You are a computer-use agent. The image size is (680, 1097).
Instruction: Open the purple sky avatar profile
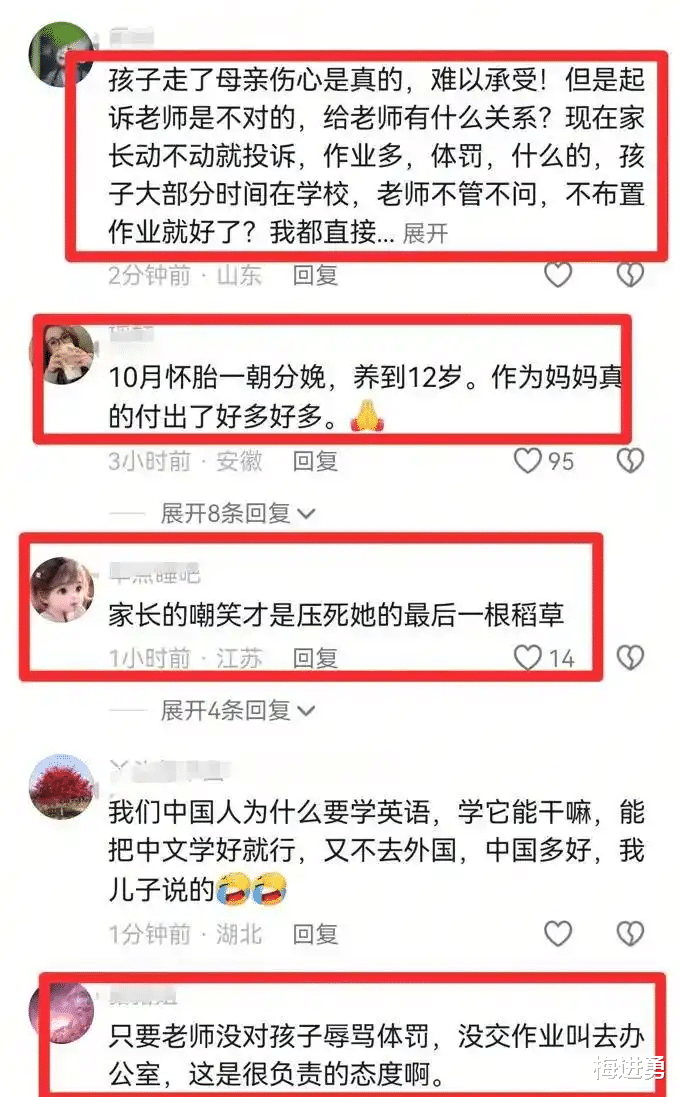pyautogui.click(x=62, y=1014)
